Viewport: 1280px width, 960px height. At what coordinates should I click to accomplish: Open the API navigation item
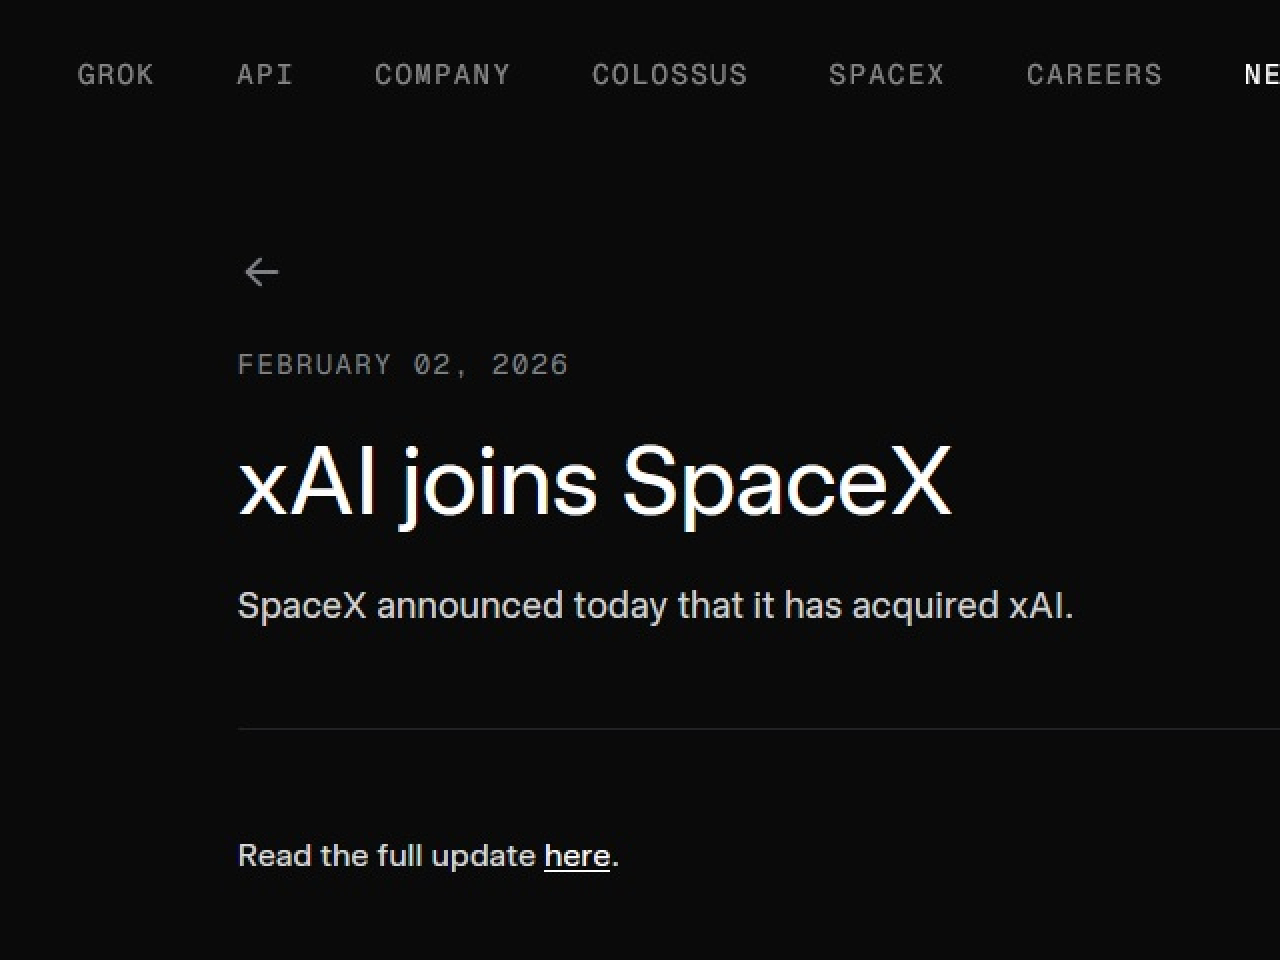click(264, 74)
